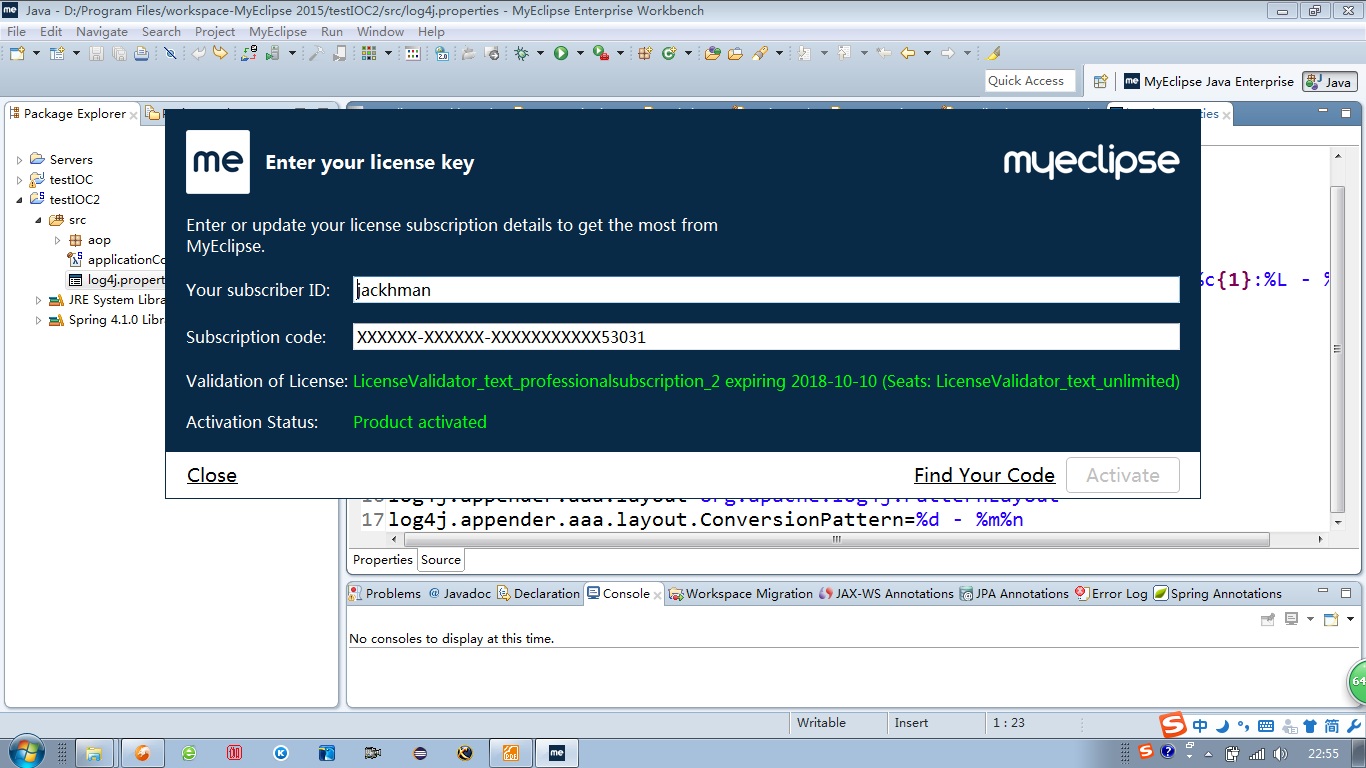Image resolution: width=1366 pixels, height=768 pixels.
Task: Expand the JRE System Library node
Action: [38, 300]
